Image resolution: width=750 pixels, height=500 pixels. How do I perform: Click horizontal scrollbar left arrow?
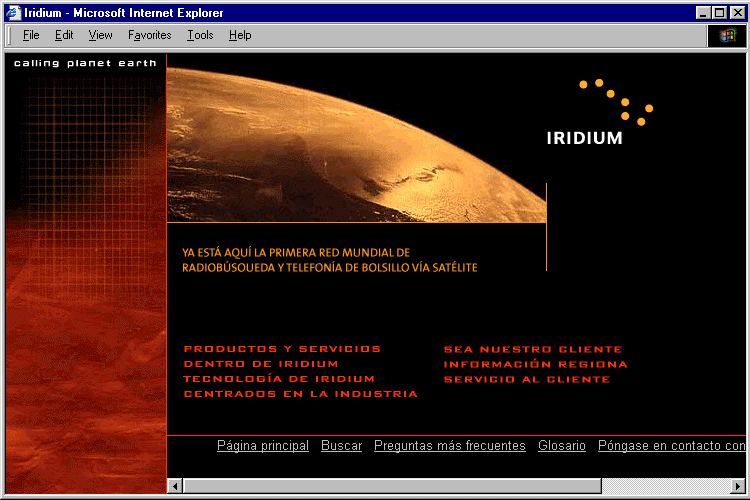175,486
